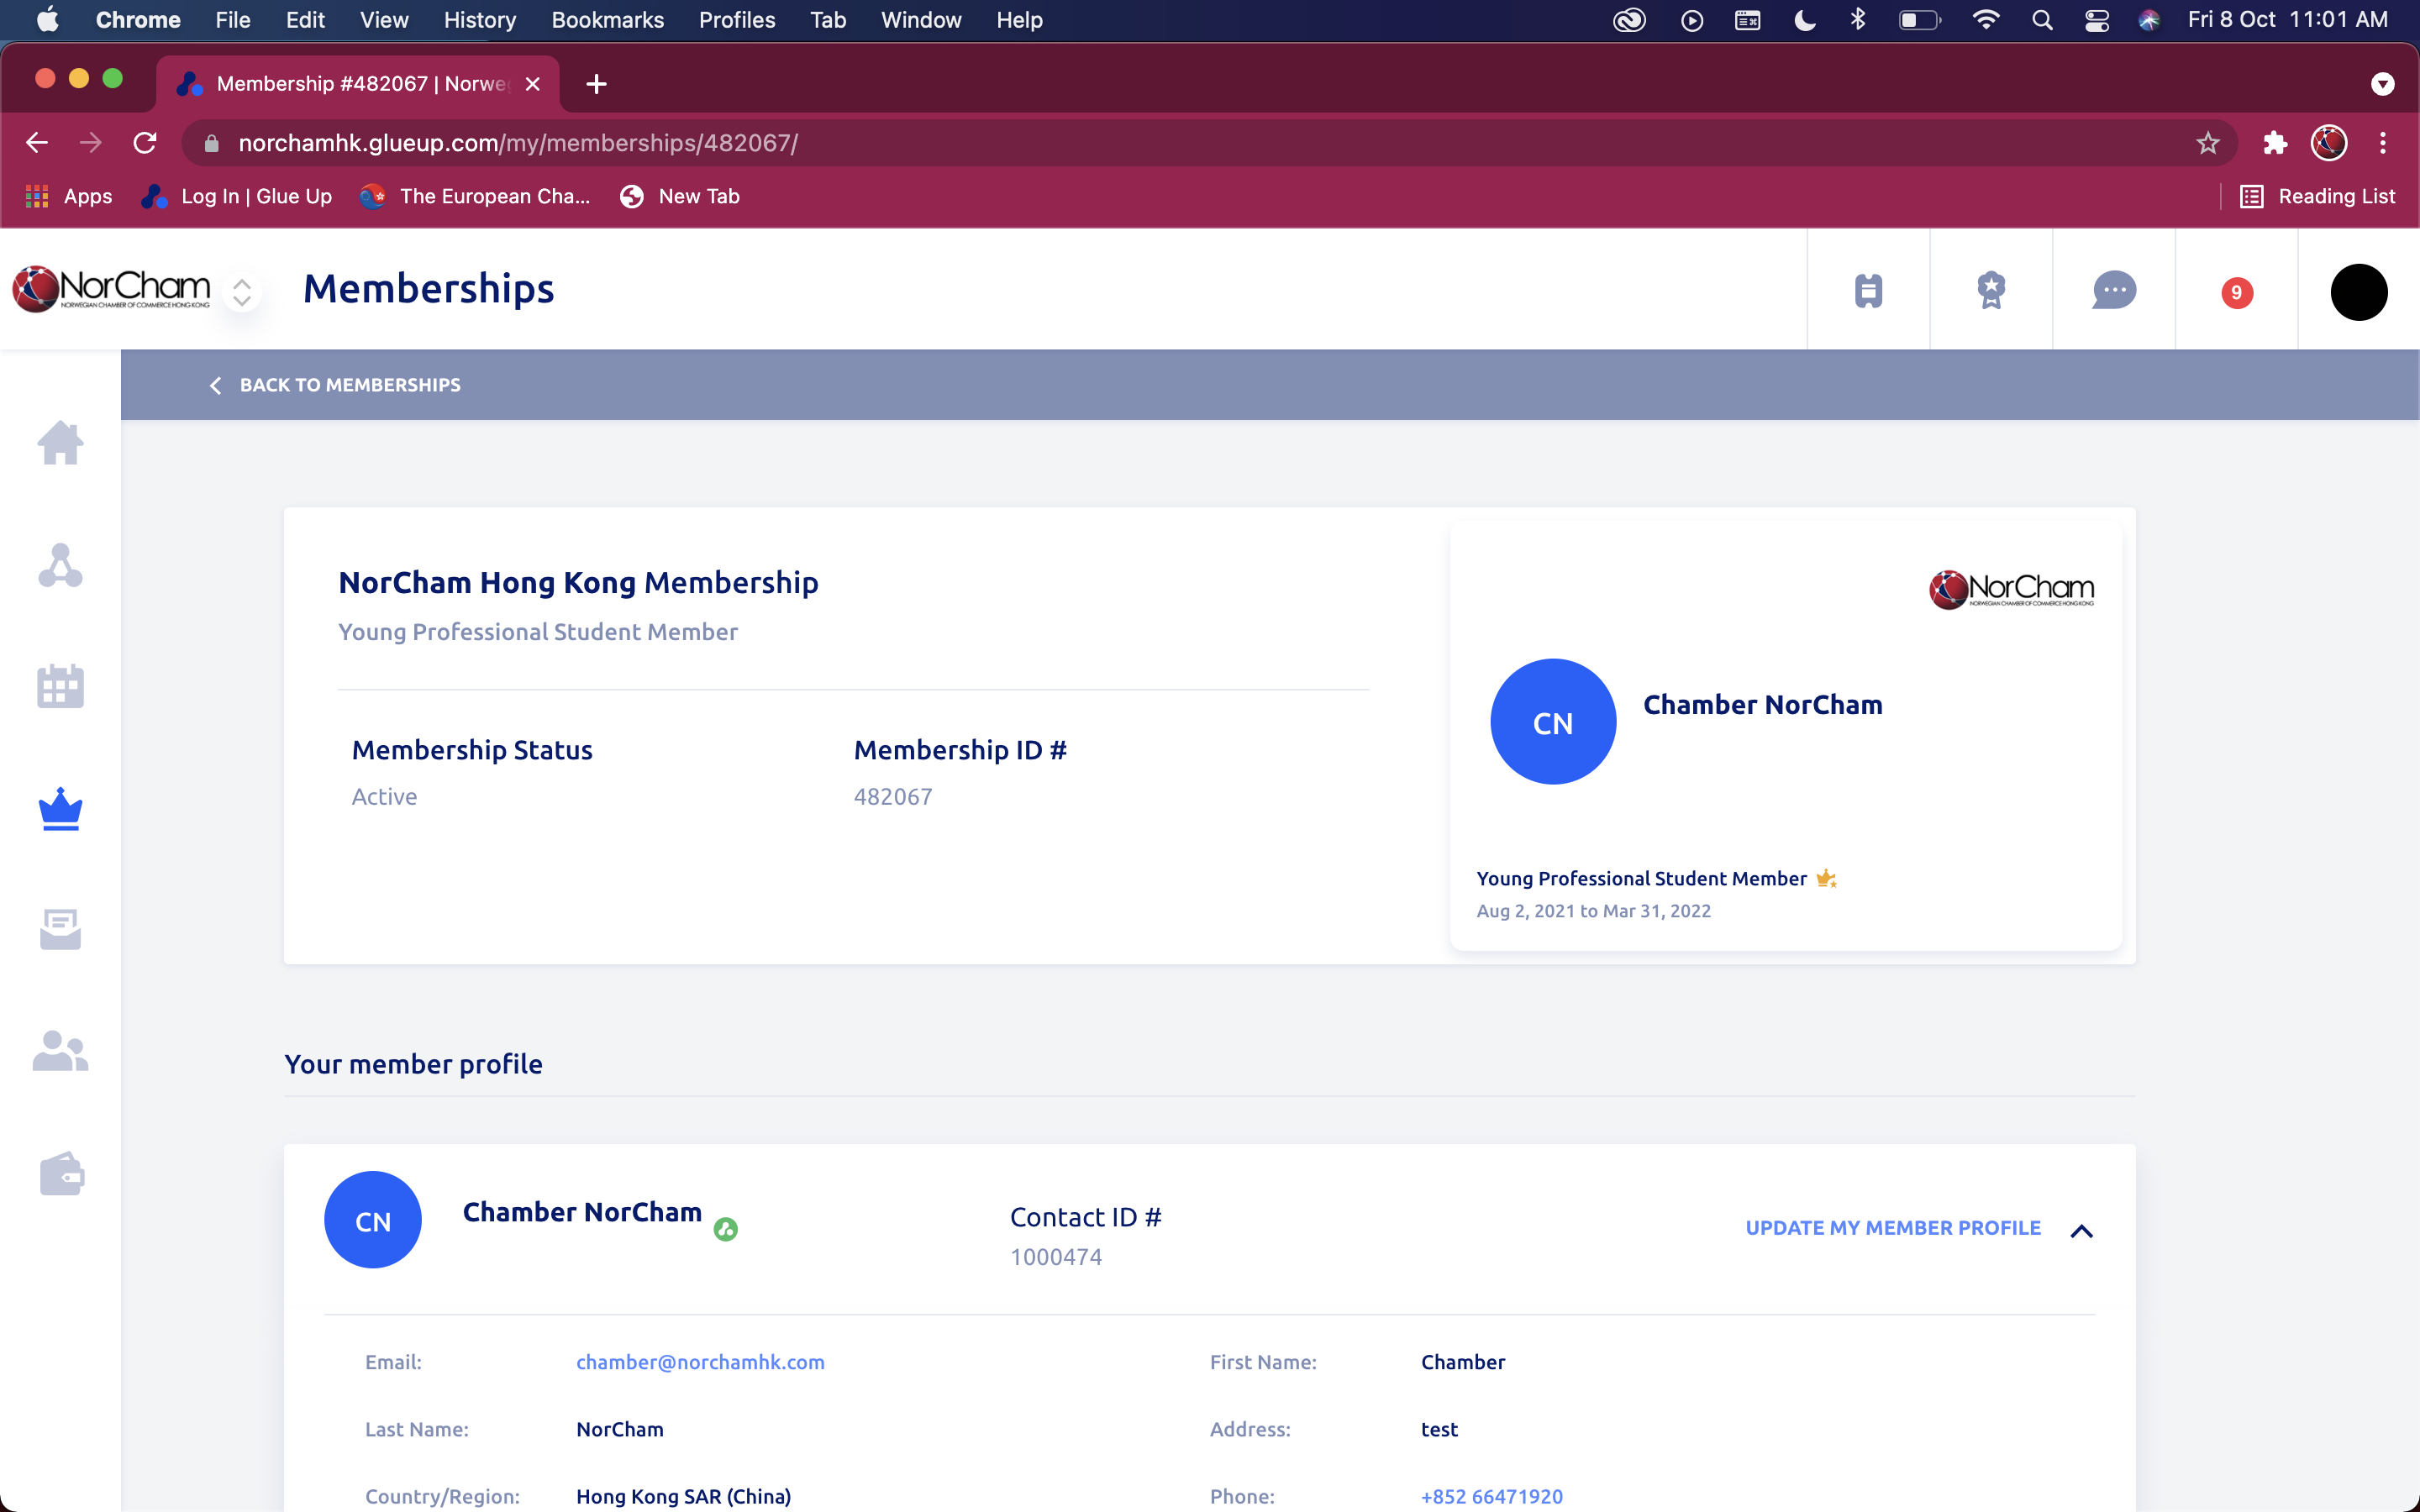
Task: Open tab search dropdown arrow
Action: click(2383, 84)
